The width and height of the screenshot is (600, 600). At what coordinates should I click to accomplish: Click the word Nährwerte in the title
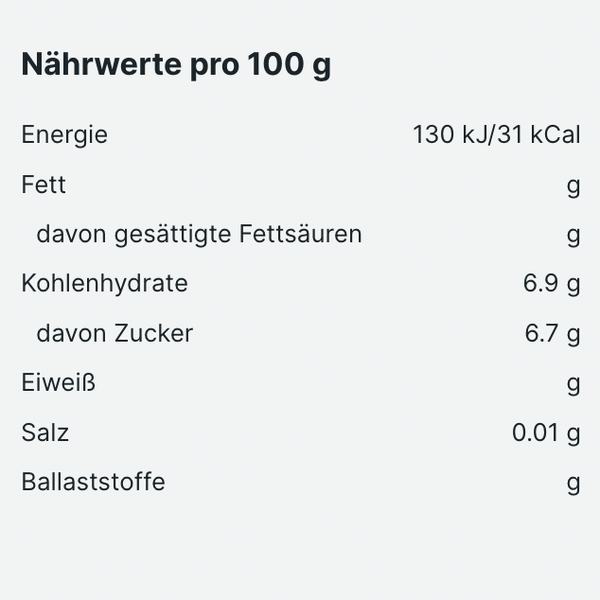[101, 63]
